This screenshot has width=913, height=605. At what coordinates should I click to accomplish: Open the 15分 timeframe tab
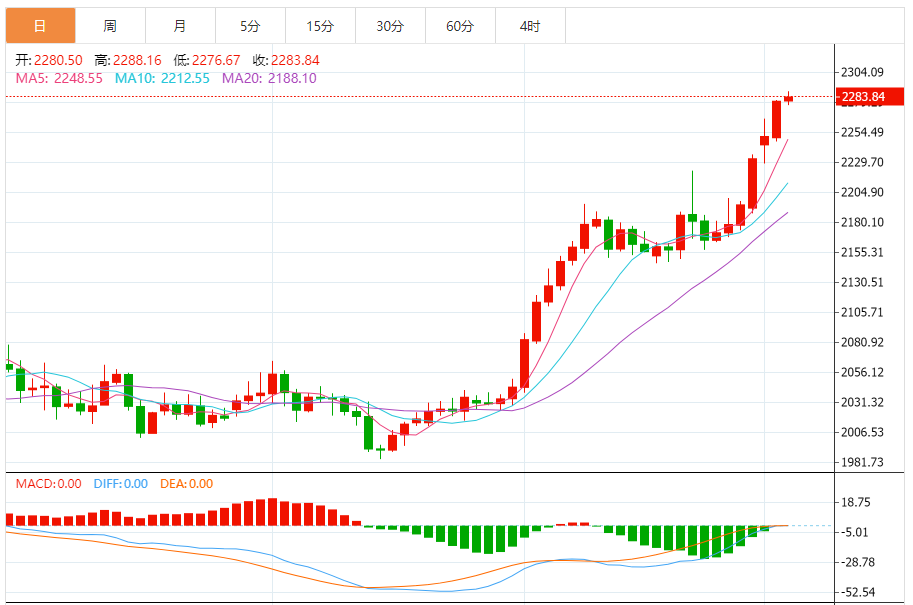320,26
